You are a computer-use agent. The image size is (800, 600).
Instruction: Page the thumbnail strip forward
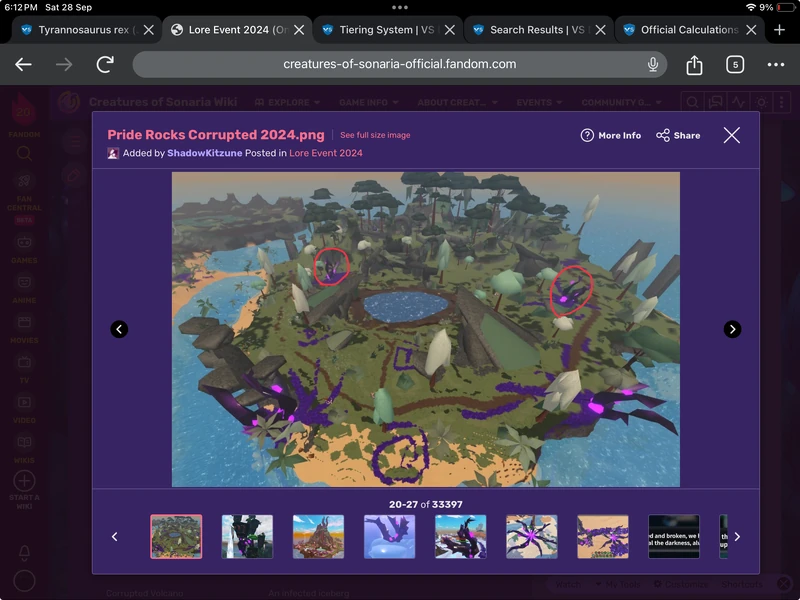pyautogui.click(x=737, y=537)
